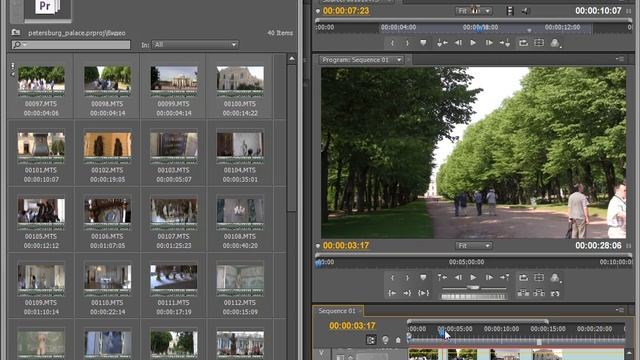Go to Out point in Program monitor
The image size is (640, 360).
pyautogui.click(x=407, y=293)
